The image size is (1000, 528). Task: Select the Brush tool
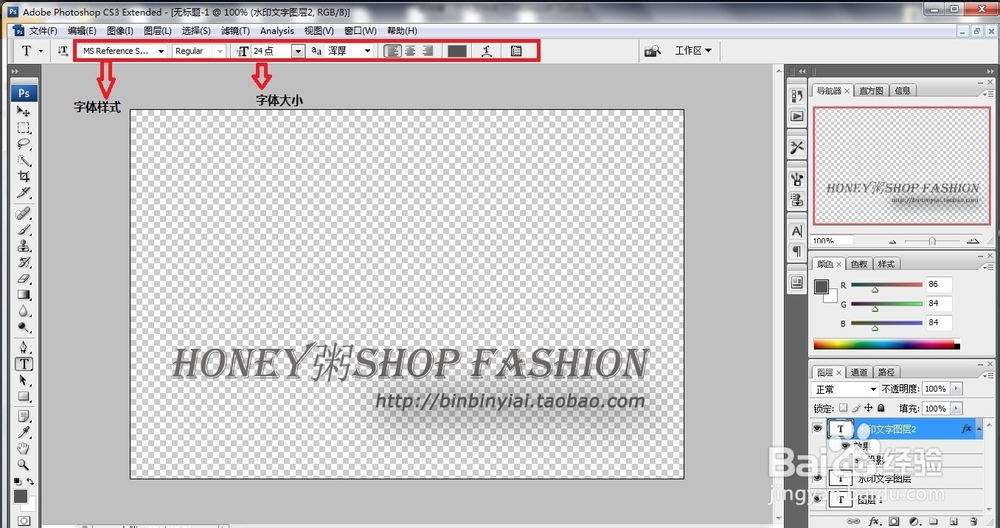click(24, 230)
